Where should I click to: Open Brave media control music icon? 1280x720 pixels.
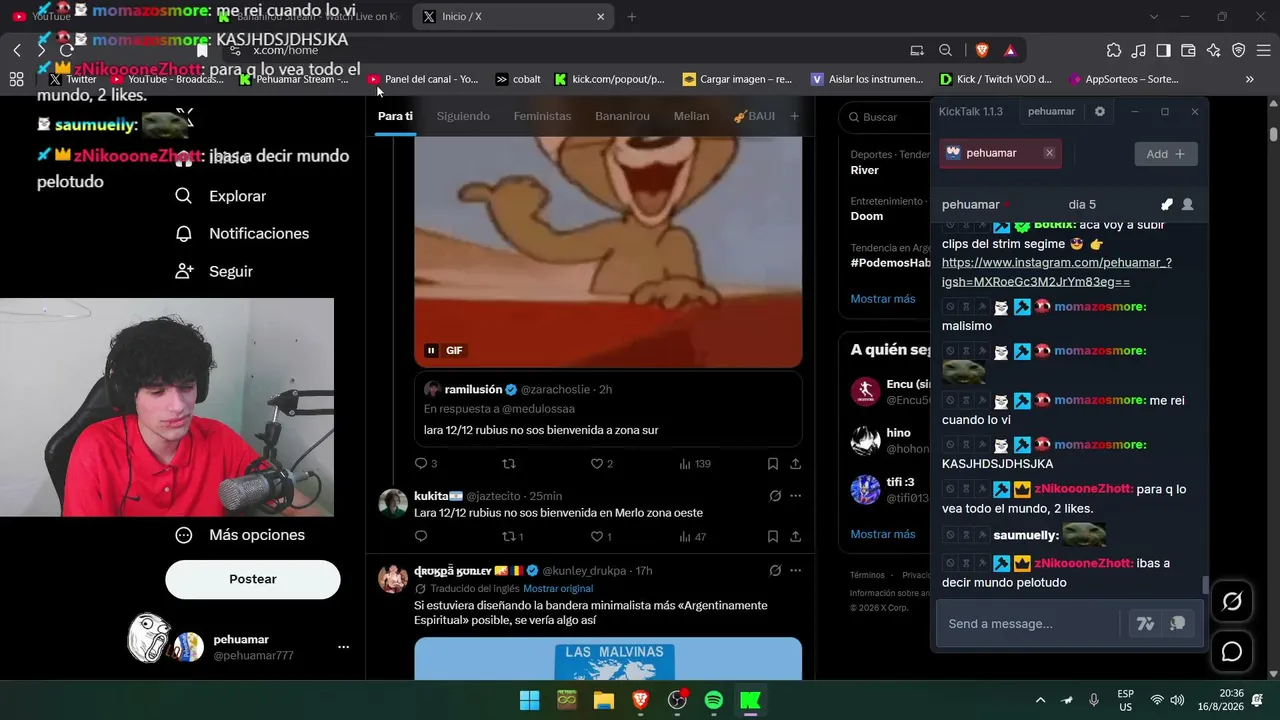1139,50
